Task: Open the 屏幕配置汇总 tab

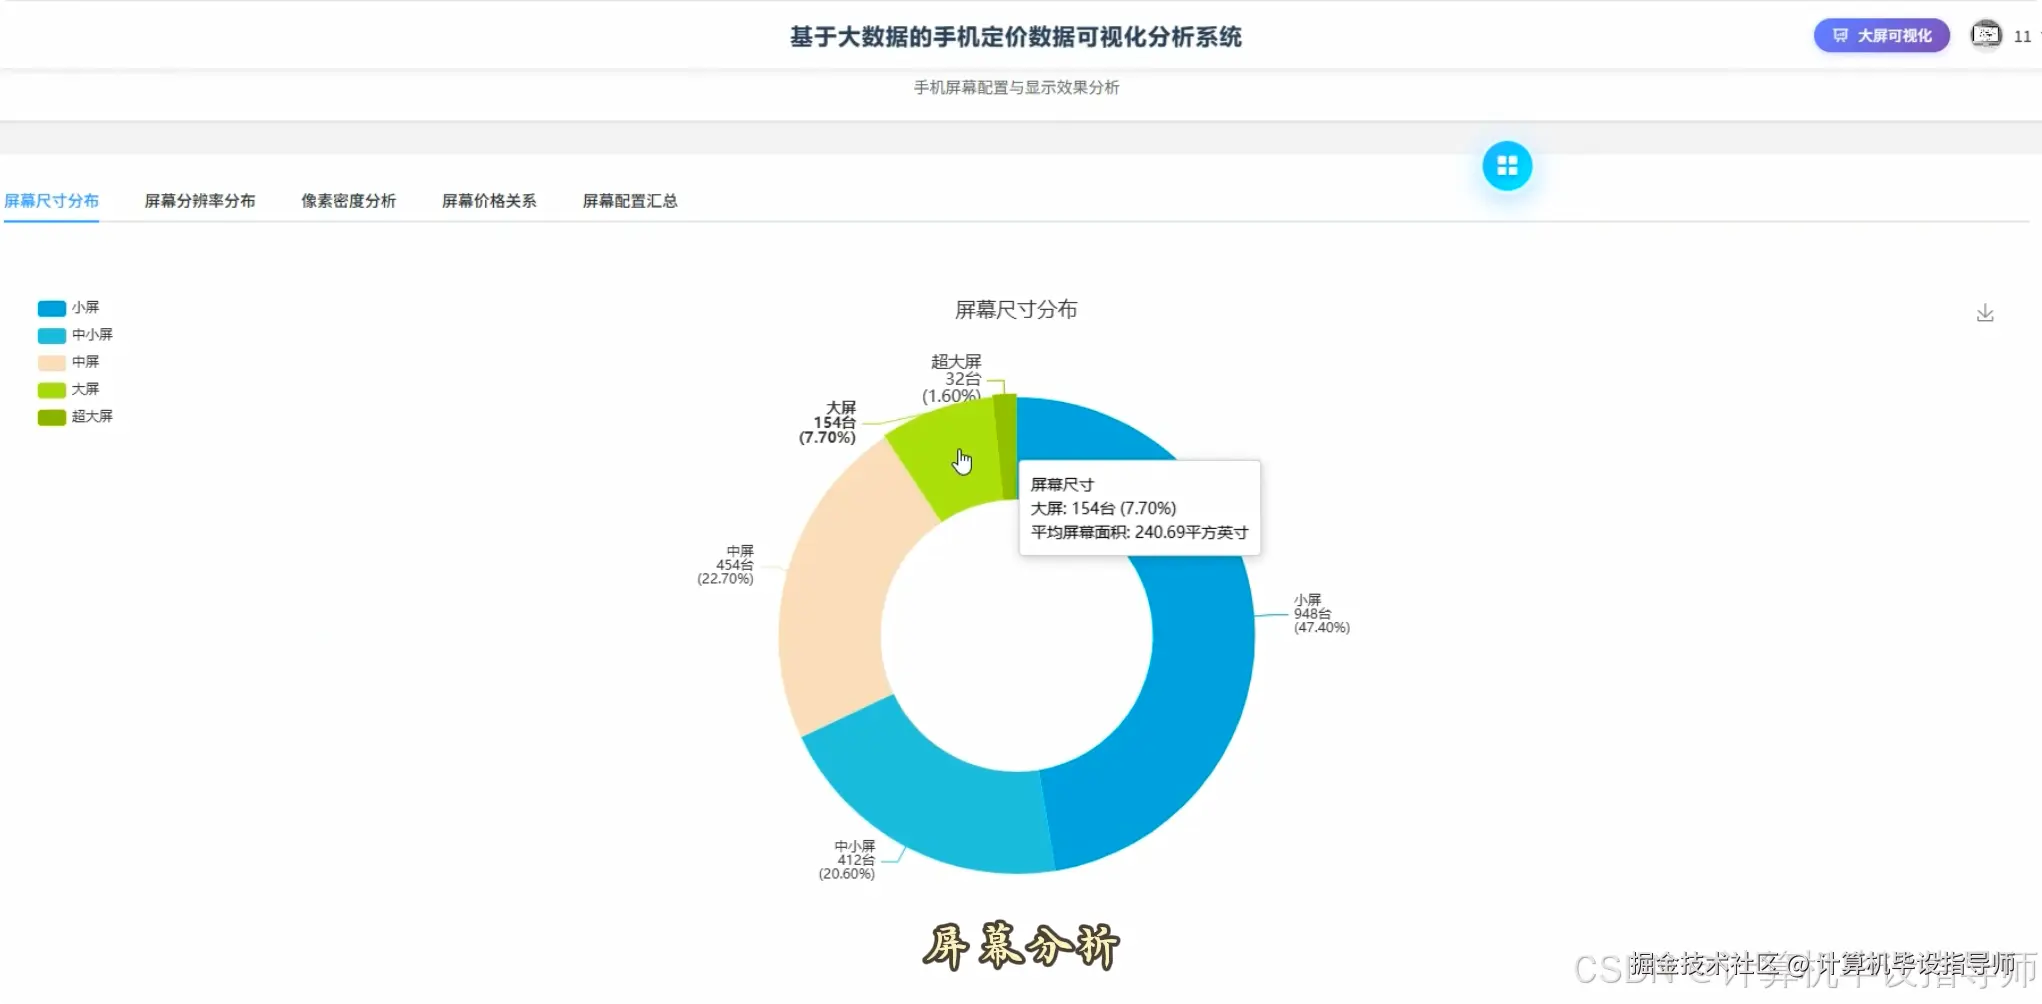Action: (x=629, y=200)
